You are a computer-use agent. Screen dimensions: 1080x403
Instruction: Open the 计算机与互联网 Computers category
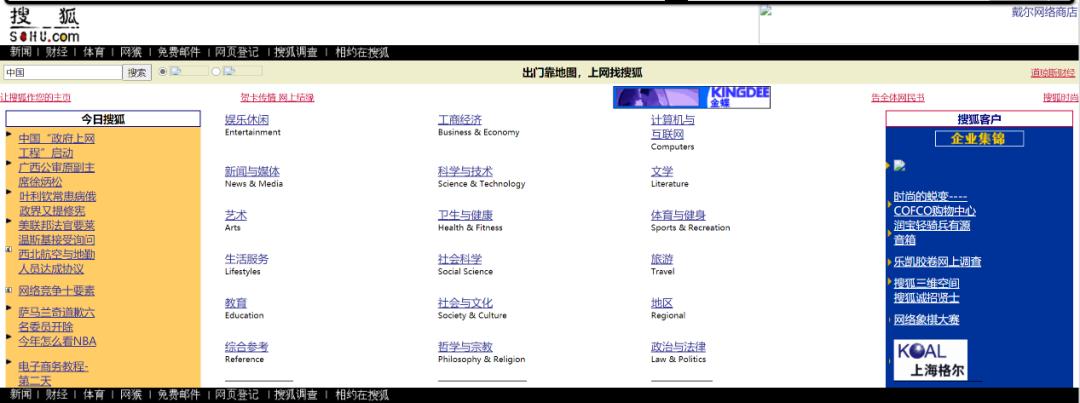pyautogui.click(x=673, y=127)
